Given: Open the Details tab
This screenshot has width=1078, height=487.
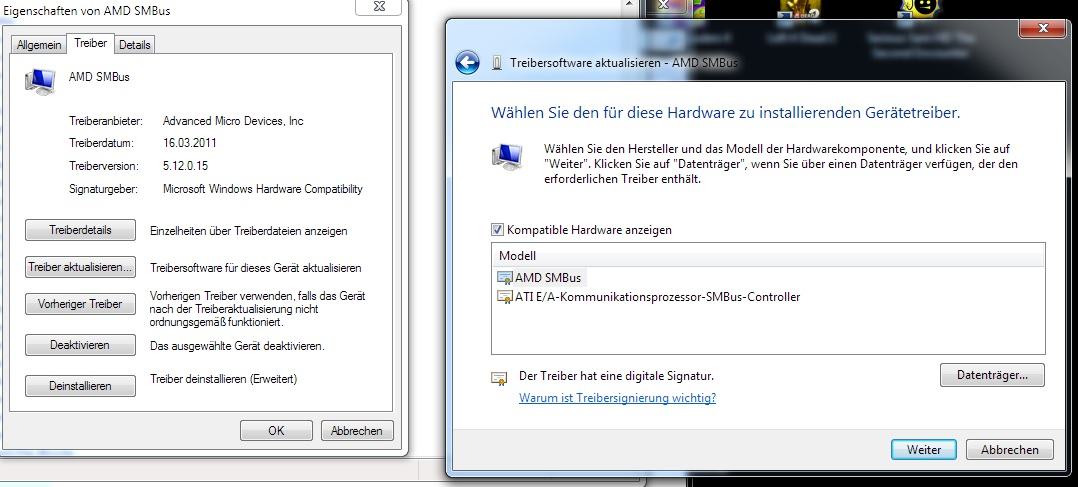Looking at the screenshot, I should 134,45.
